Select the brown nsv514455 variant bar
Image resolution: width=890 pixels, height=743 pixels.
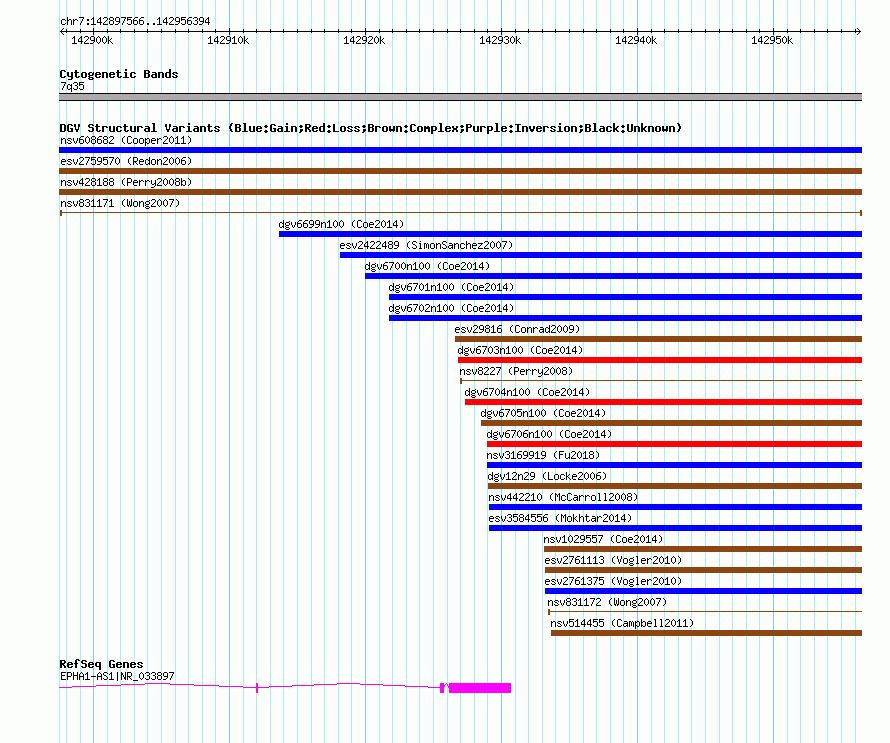706,633
